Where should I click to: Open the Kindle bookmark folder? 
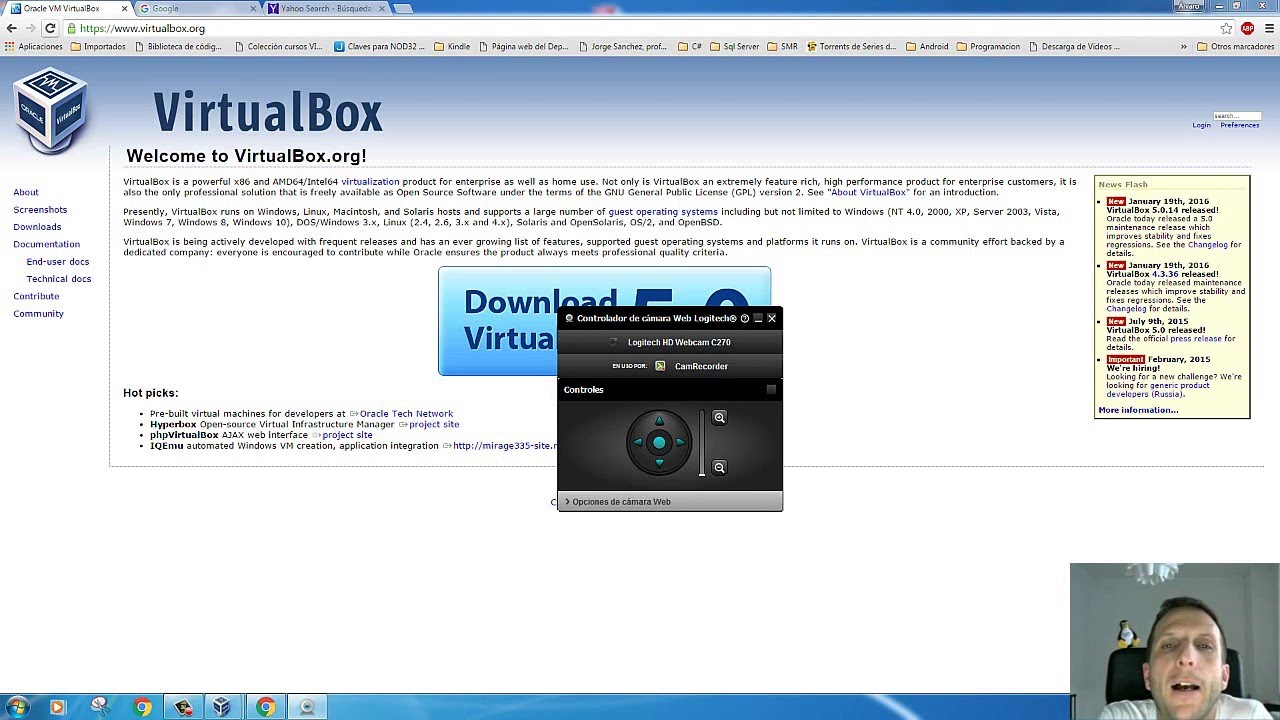coord(452,46)
